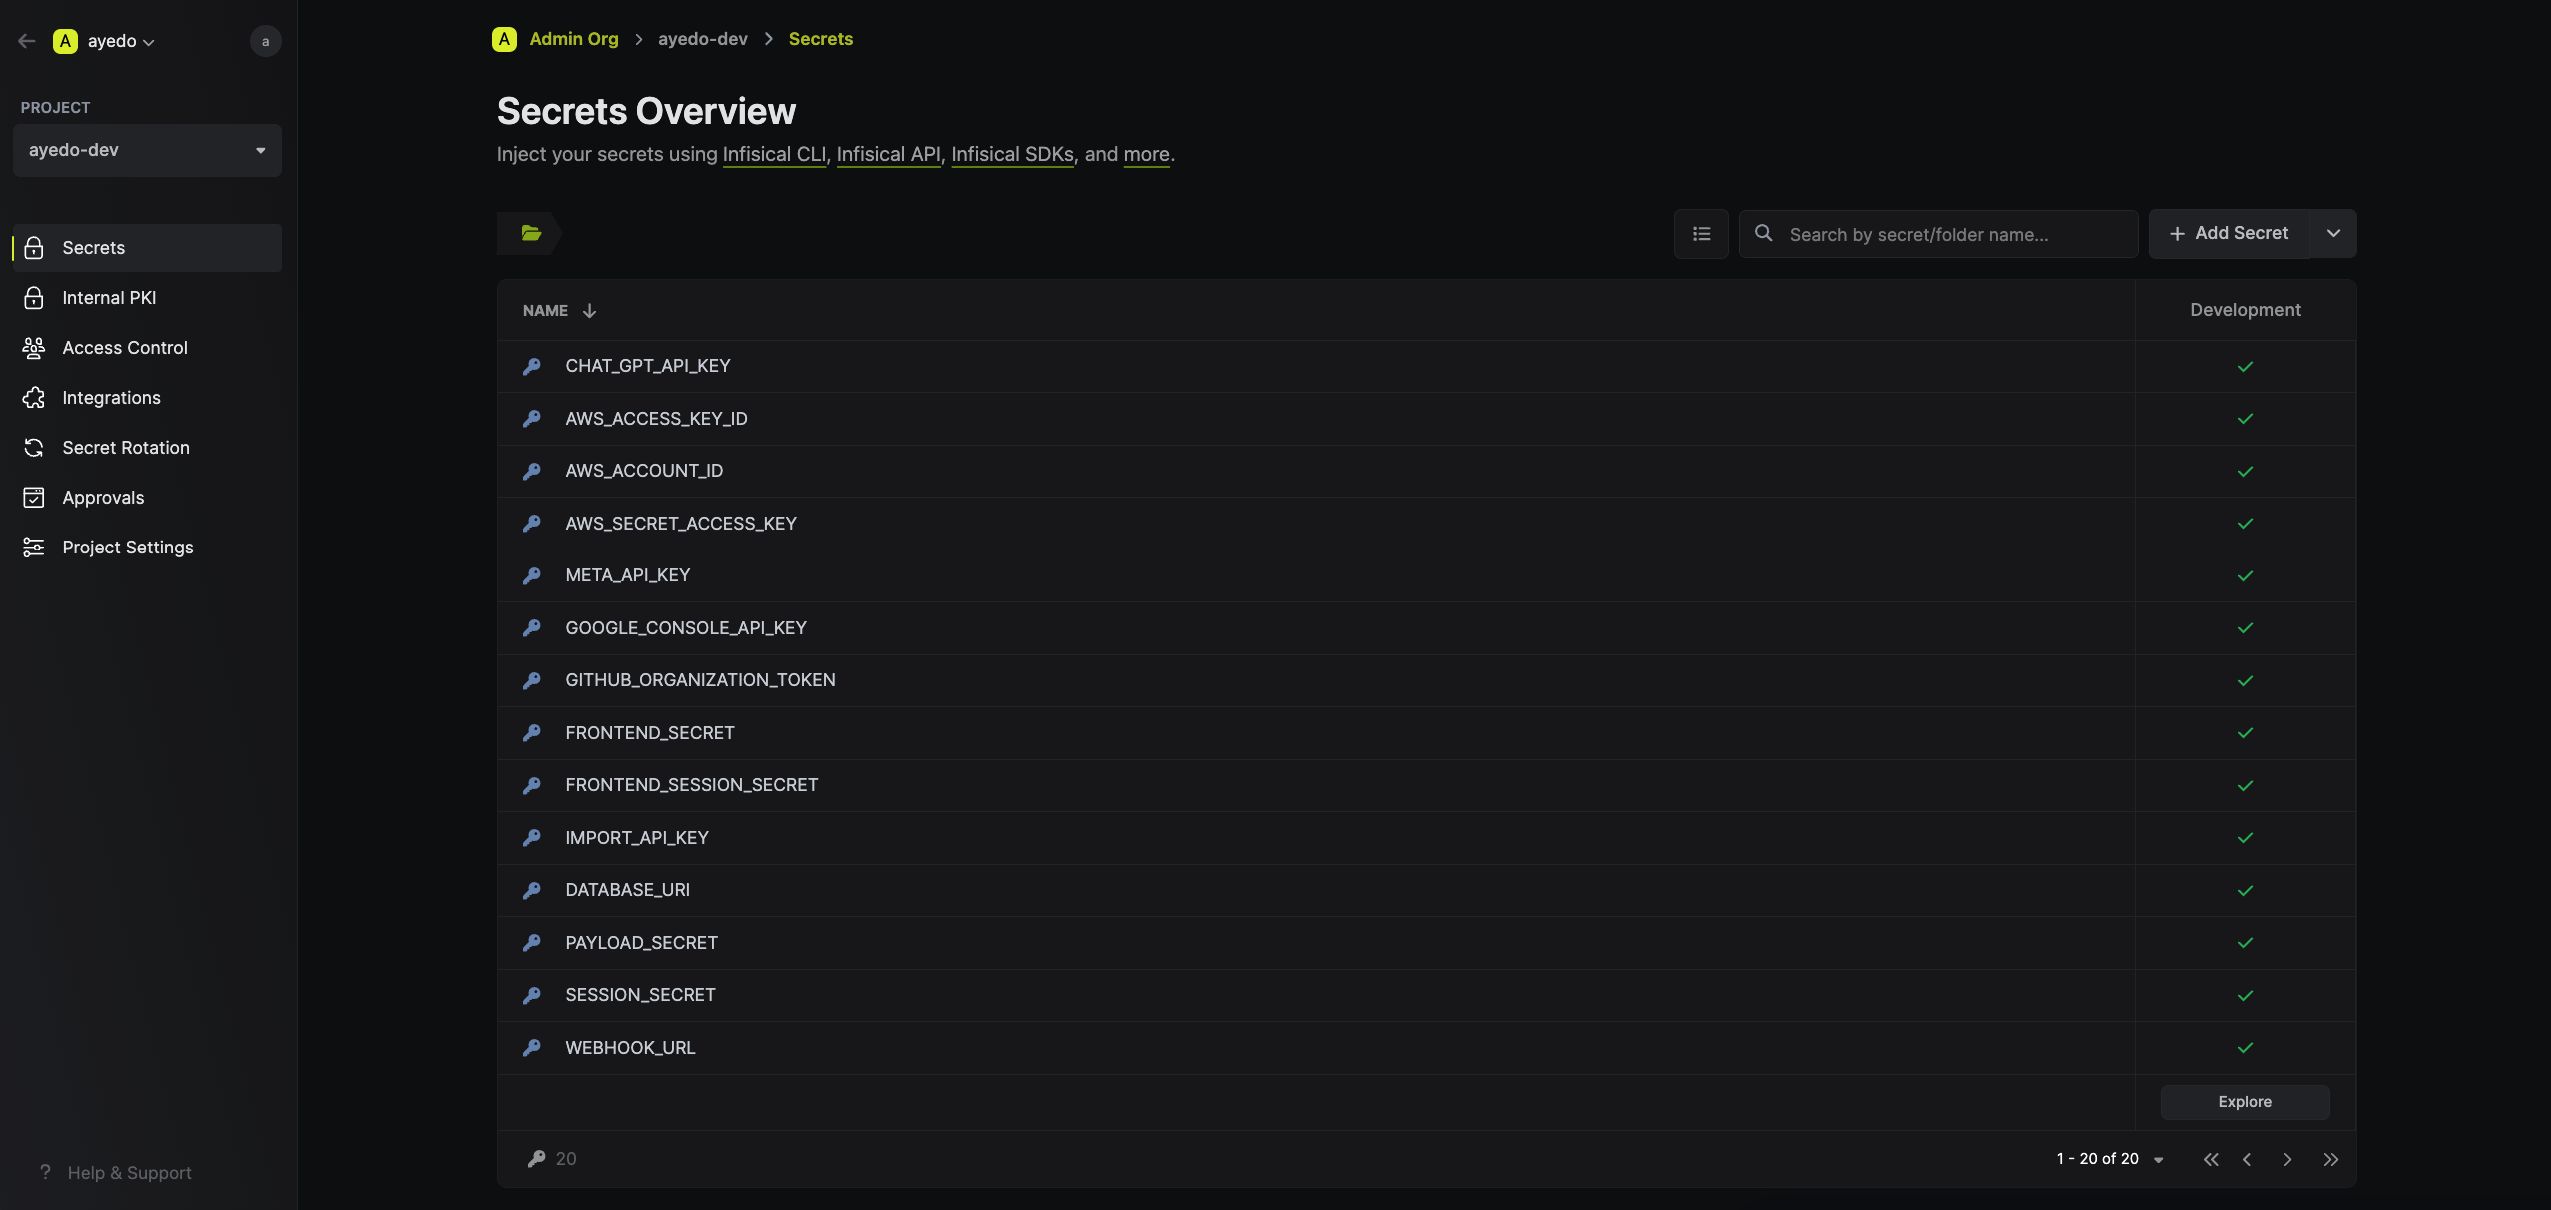Click the Secrets breadcrumb

tap(821, 39)
